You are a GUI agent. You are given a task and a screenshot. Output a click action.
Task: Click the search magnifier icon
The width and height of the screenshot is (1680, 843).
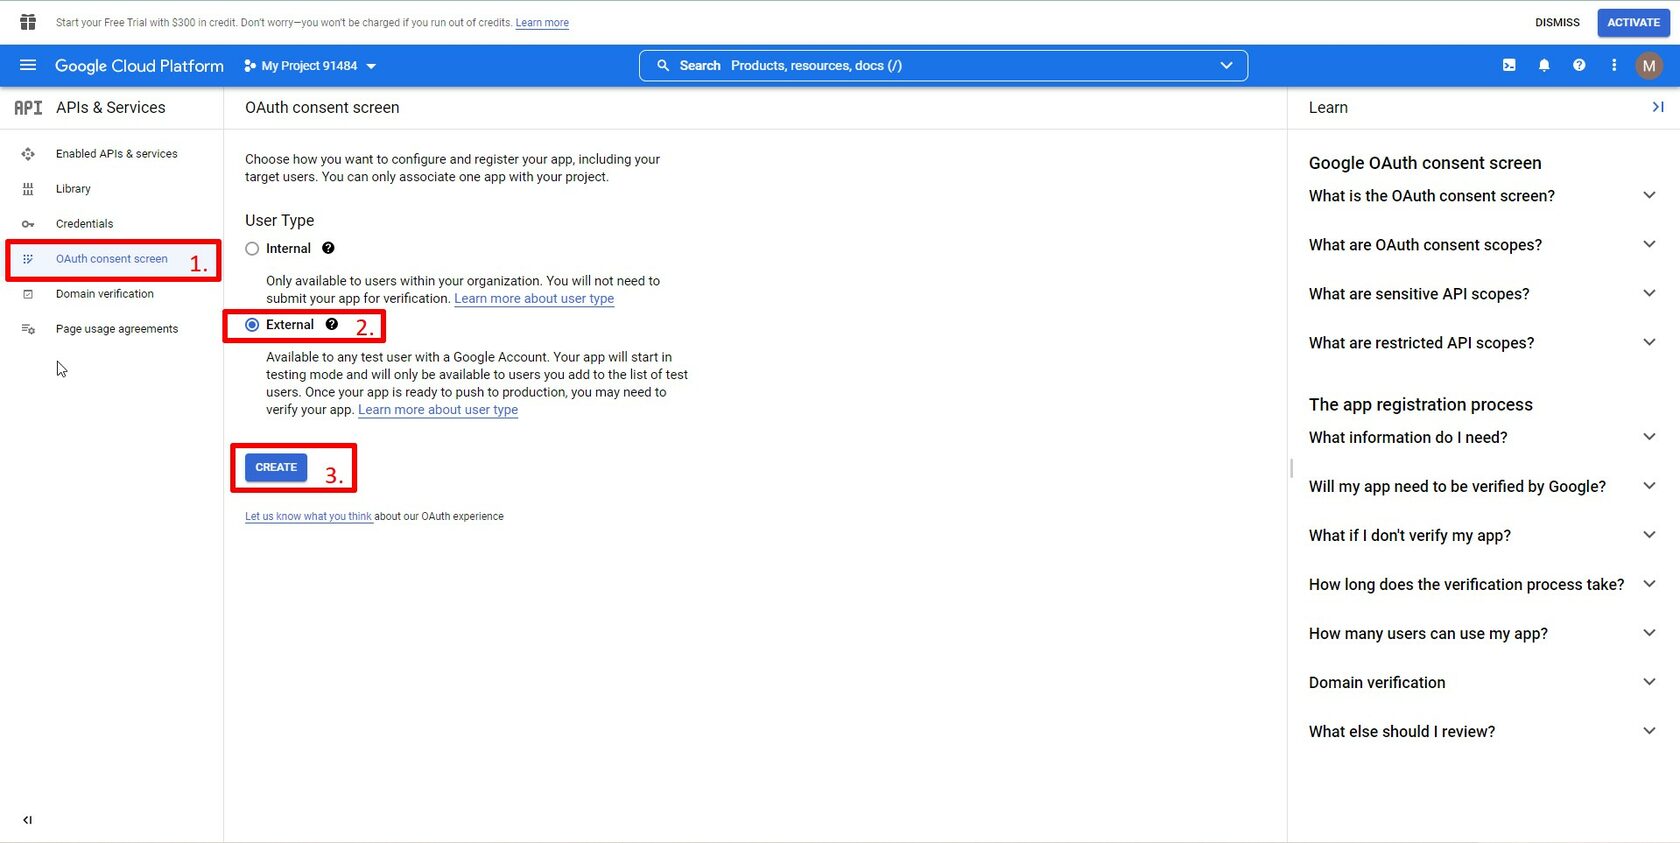[x=663, y=66]
